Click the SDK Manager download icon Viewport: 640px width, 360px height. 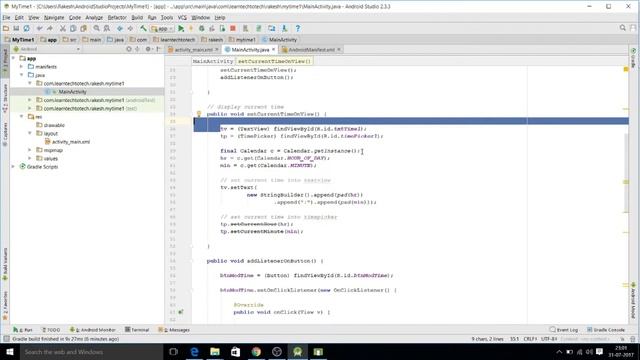pyautogui.click(x=284, y=28)
